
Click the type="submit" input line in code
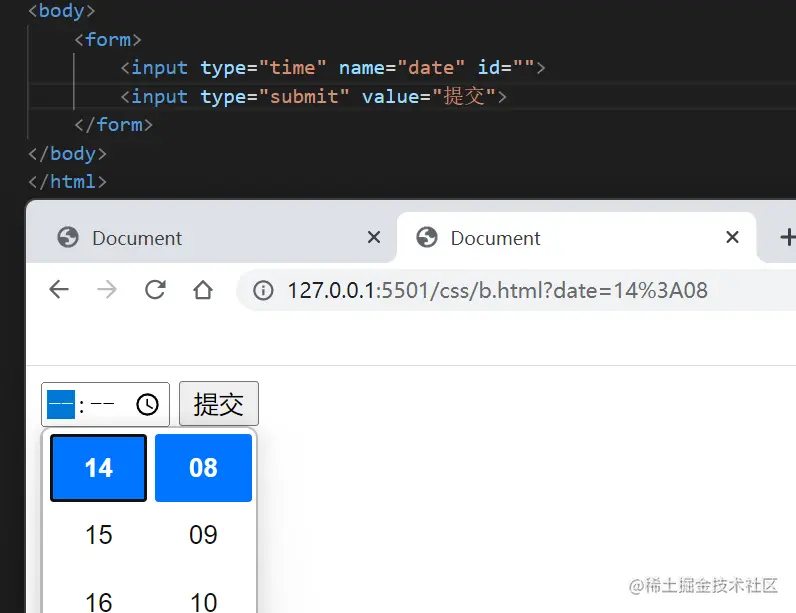coord(313,96)
